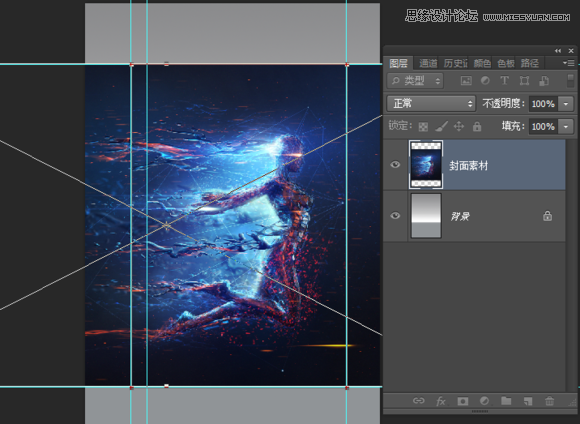Toggle lock transparent pixels icon

click(423, 127)
